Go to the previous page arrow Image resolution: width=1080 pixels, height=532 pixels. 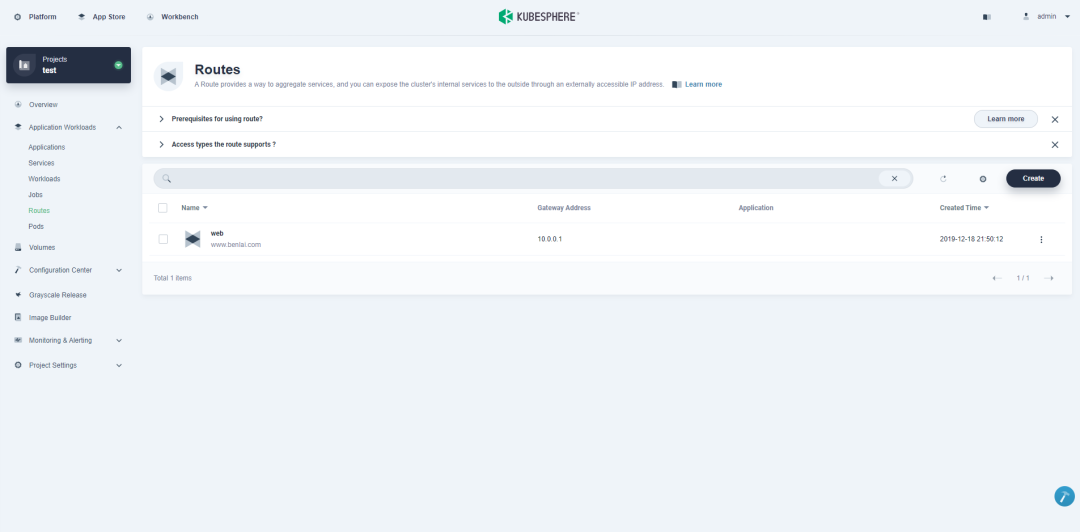[997, 278]
